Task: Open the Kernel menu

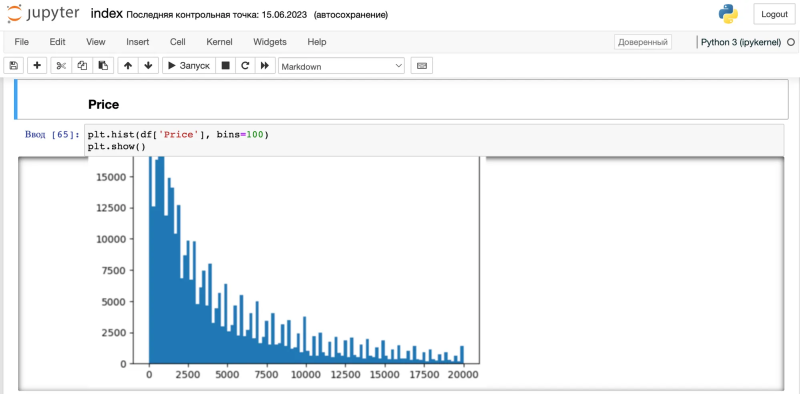Action: tap(219, 42)
